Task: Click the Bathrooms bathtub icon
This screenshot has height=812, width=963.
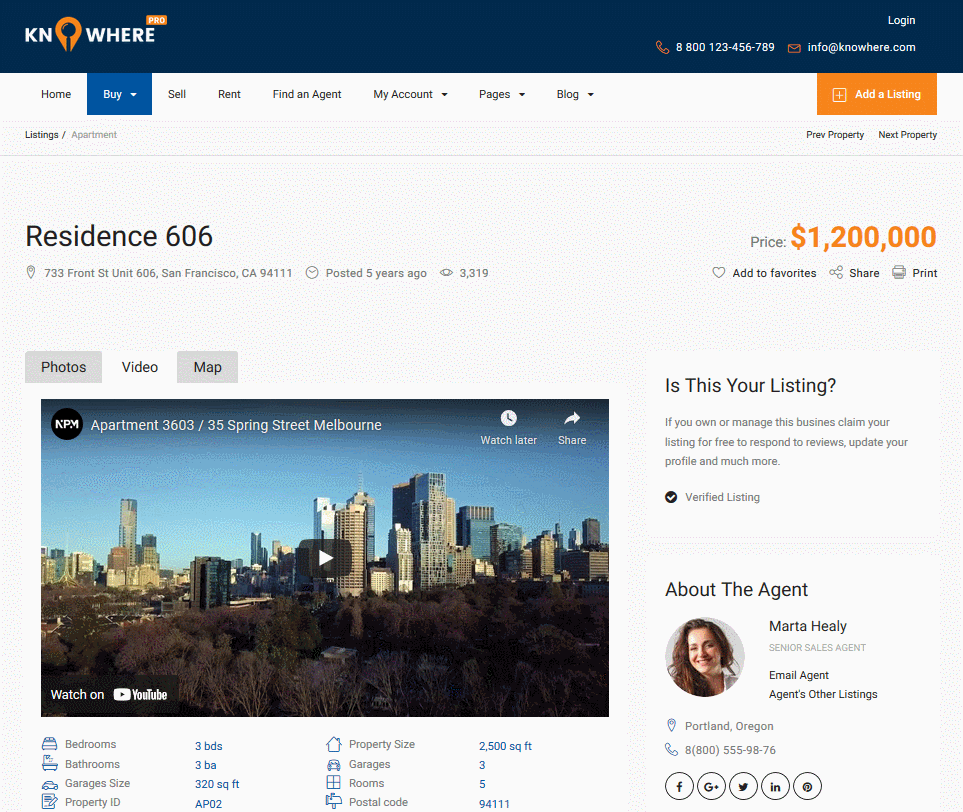Action: (x=49, y=763)
